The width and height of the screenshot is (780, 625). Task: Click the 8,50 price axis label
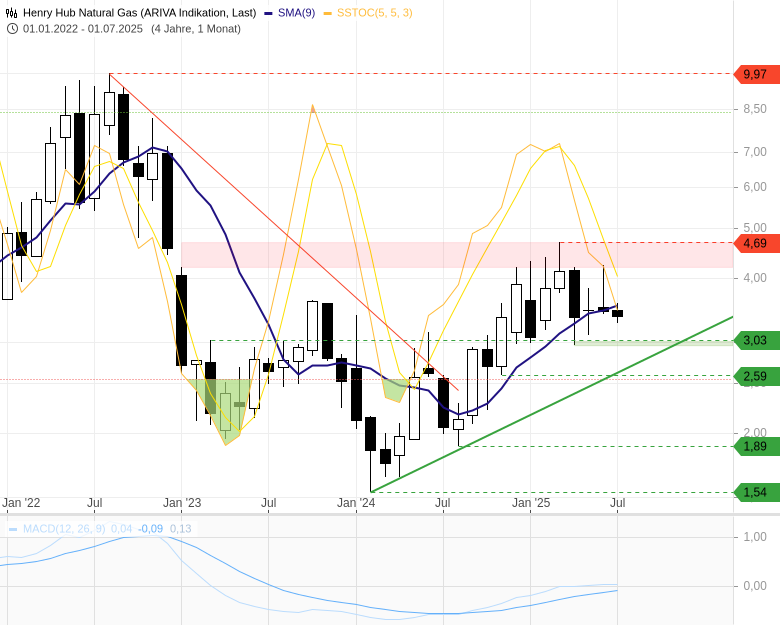click(755, 109)
